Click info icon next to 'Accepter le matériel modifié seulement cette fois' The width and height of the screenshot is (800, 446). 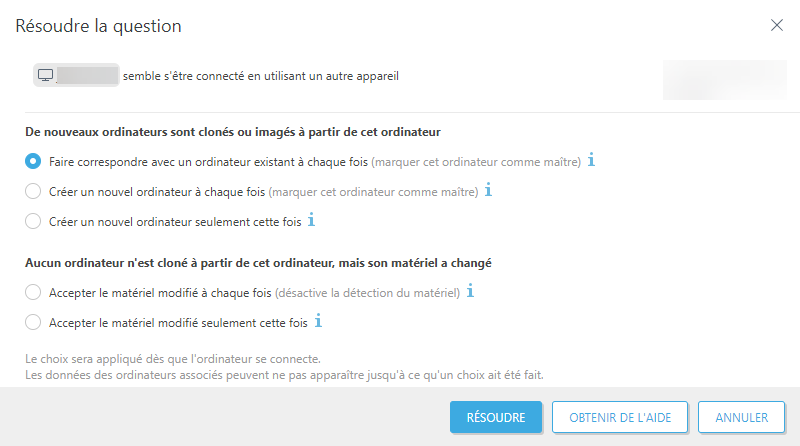(x=319, y=322)
